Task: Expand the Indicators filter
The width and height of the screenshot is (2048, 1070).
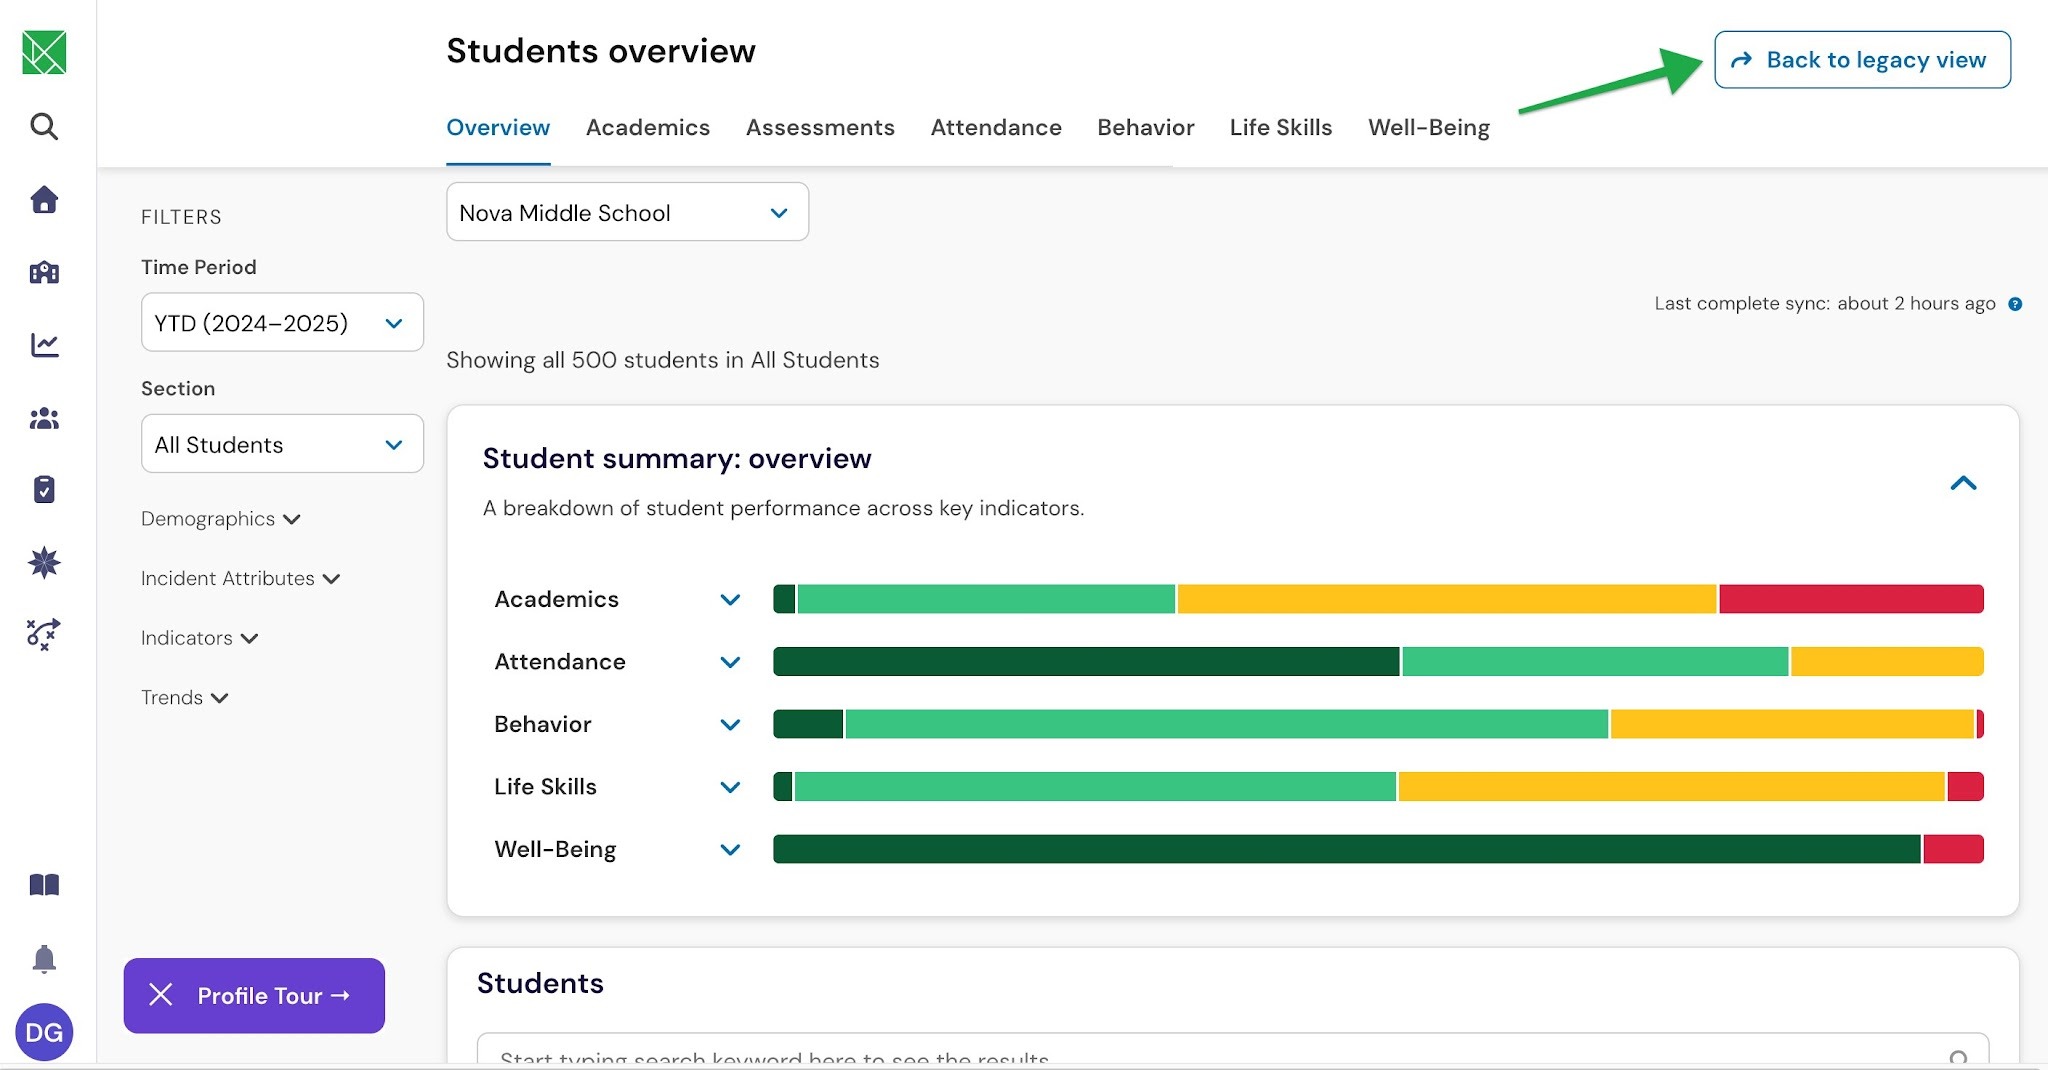Action: coord(200,638)
